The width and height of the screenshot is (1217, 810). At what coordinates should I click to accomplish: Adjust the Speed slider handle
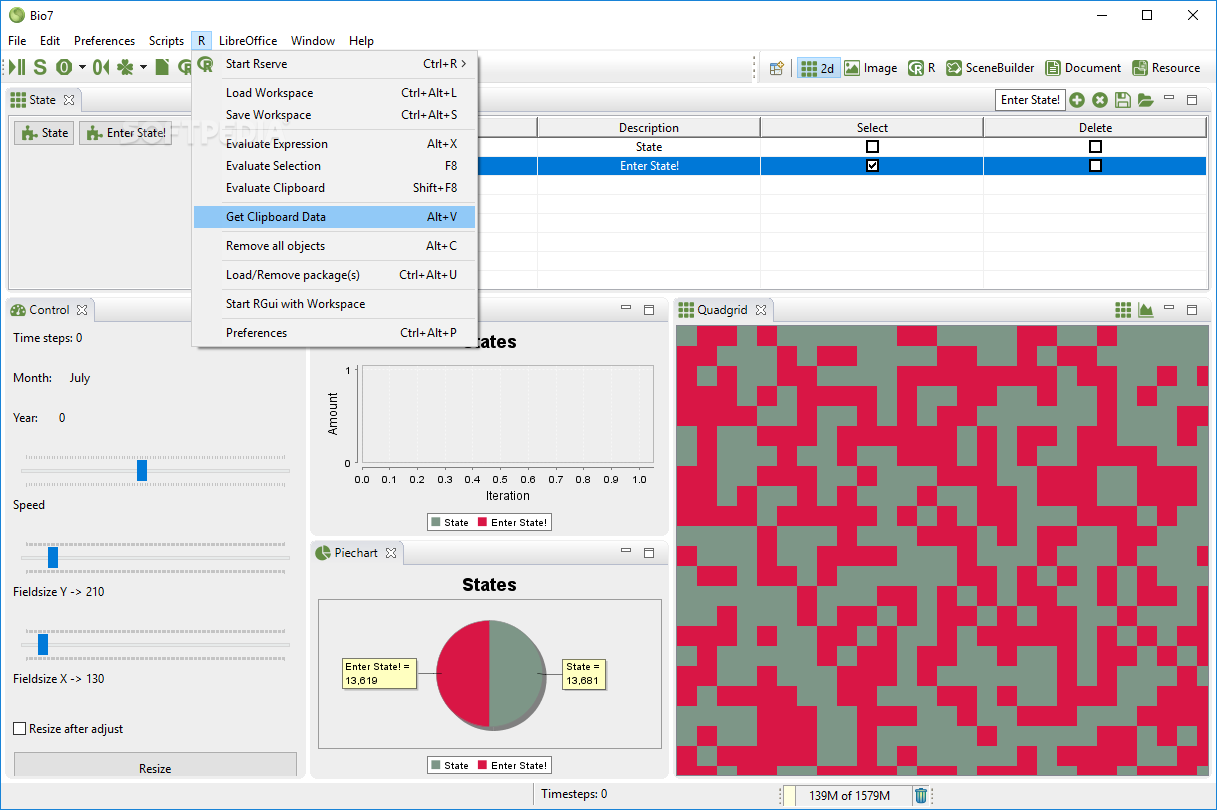142,470
